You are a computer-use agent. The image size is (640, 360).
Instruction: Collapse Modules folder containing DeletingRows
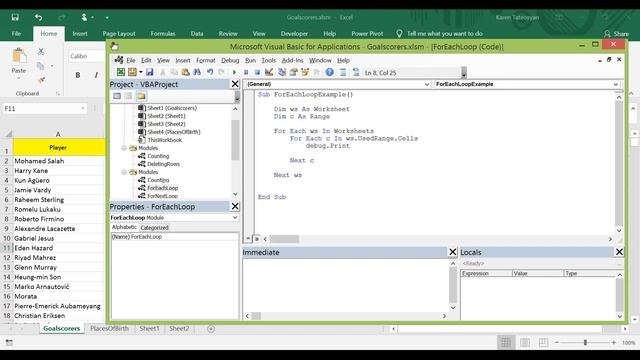pyautogui.click(x=124, y=148)
